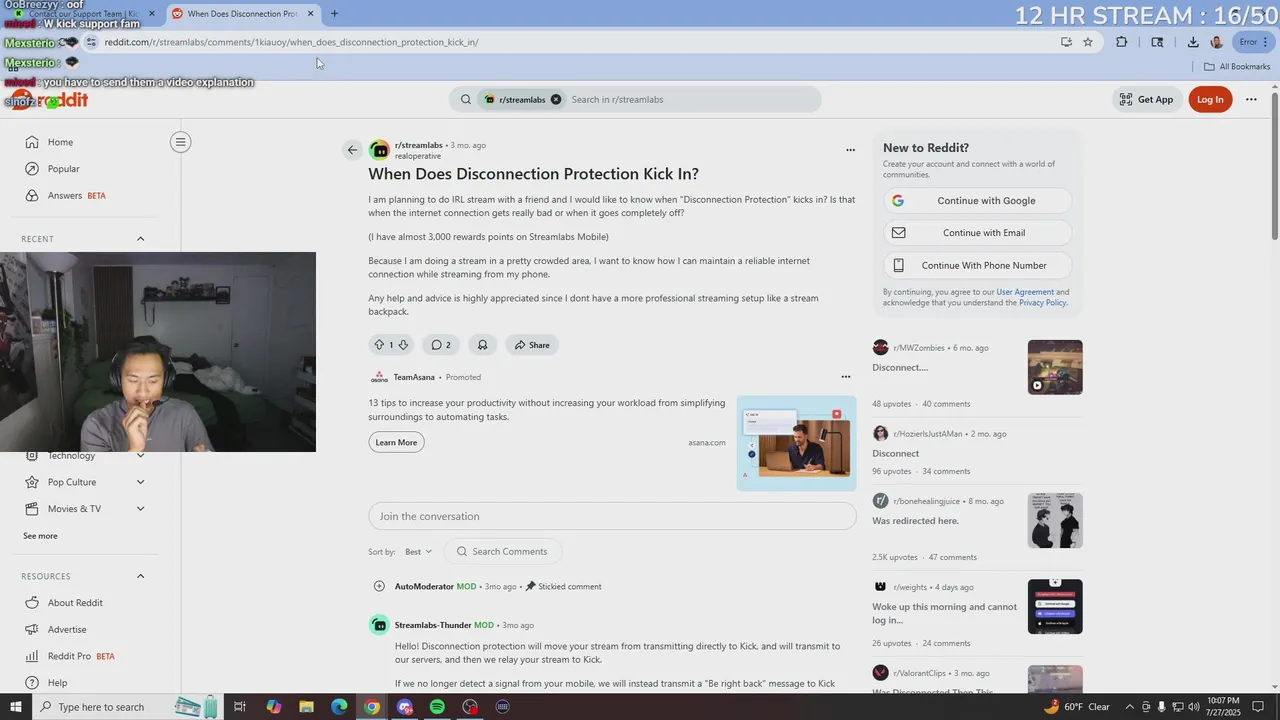Open About Reddit in the sidebar

coord(75,603)
